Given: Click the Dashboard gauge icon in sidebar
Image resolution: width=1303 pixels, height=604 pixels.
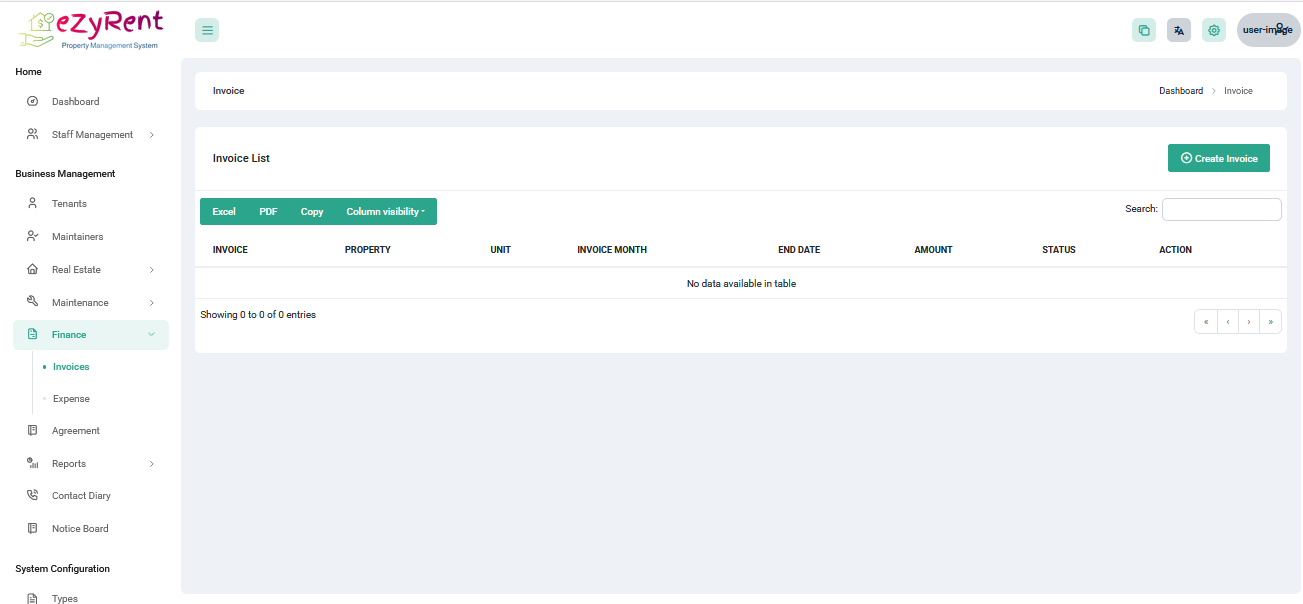Looking at the screenshot, I should [x=32, y=102].
